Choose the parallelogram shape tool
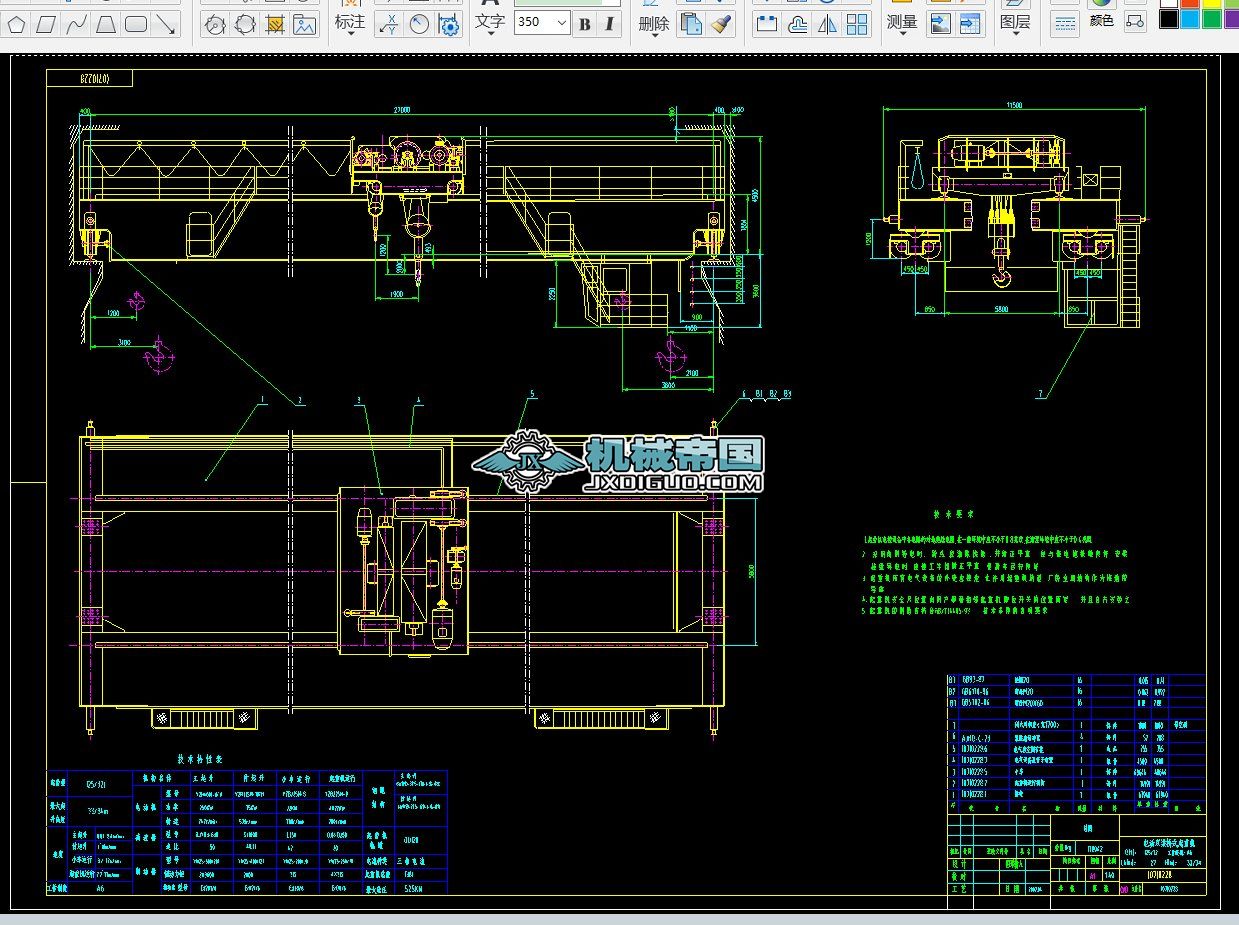This screenshot has height=925, width=1239. pos(46,25)
